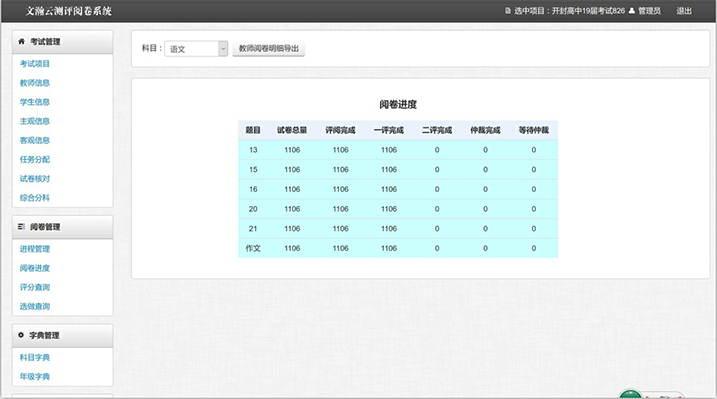Open 科目字典 under 字典管理

[x=35, y=357]
